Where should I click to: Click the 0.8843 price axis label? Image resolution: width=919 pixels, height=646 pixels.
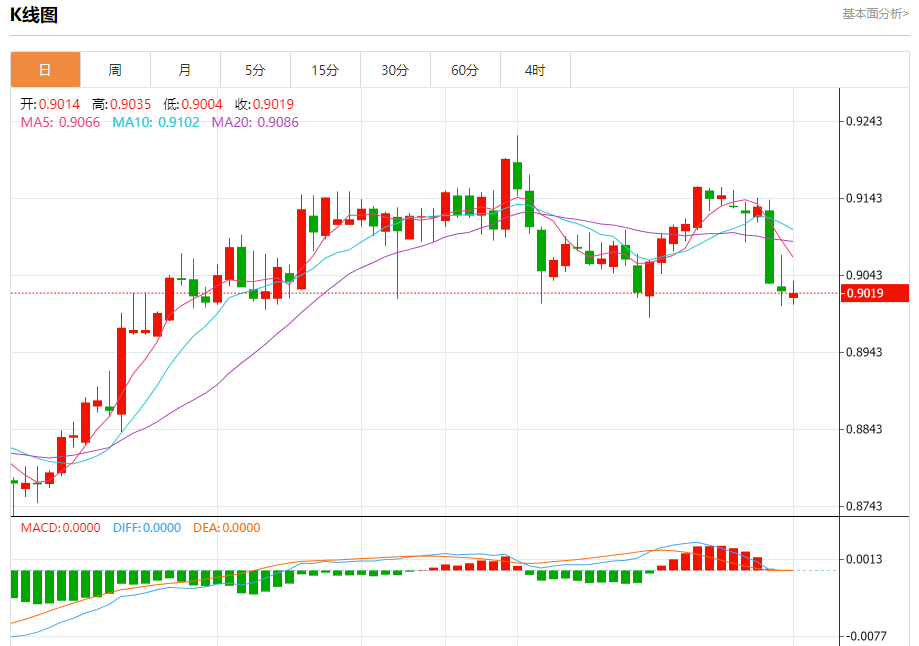(x=864, y=429)
